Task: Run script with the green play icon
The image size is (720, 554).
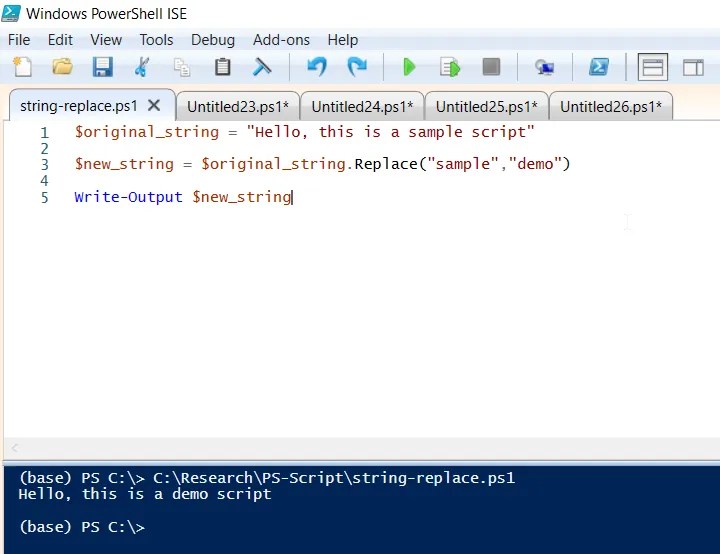Action: [x=409, y=67]
